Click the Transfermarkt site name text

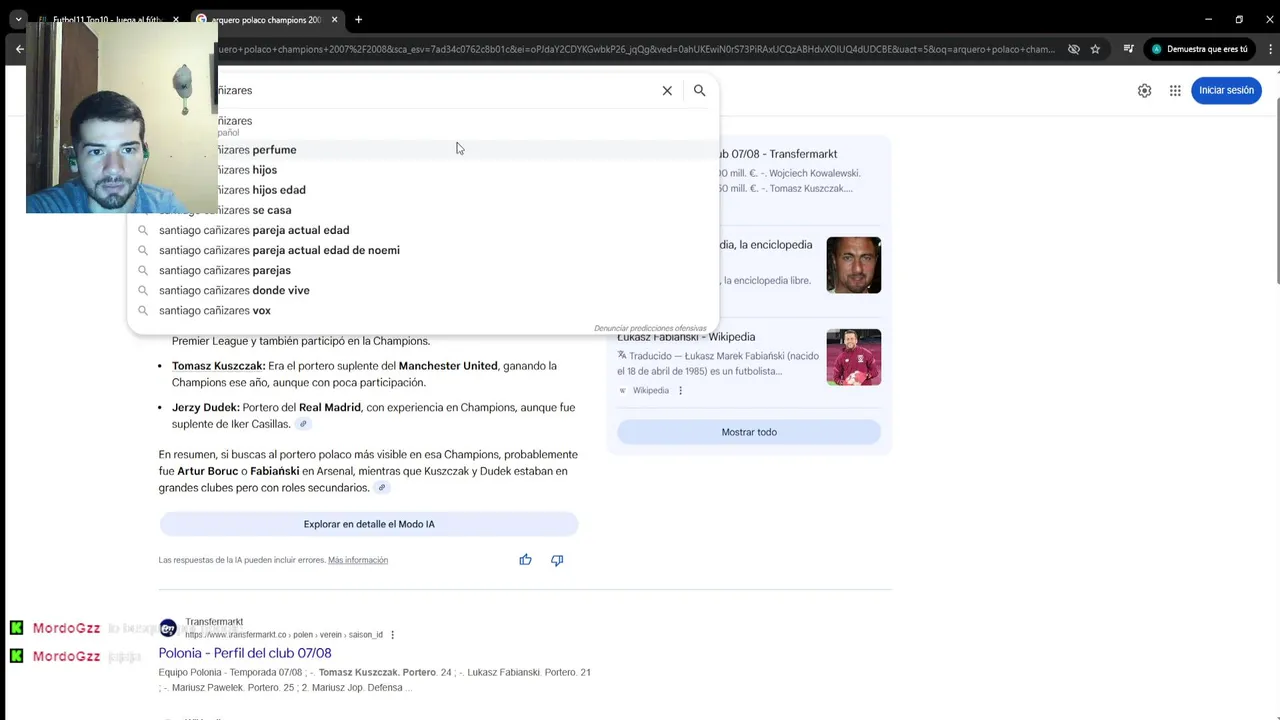214,622
